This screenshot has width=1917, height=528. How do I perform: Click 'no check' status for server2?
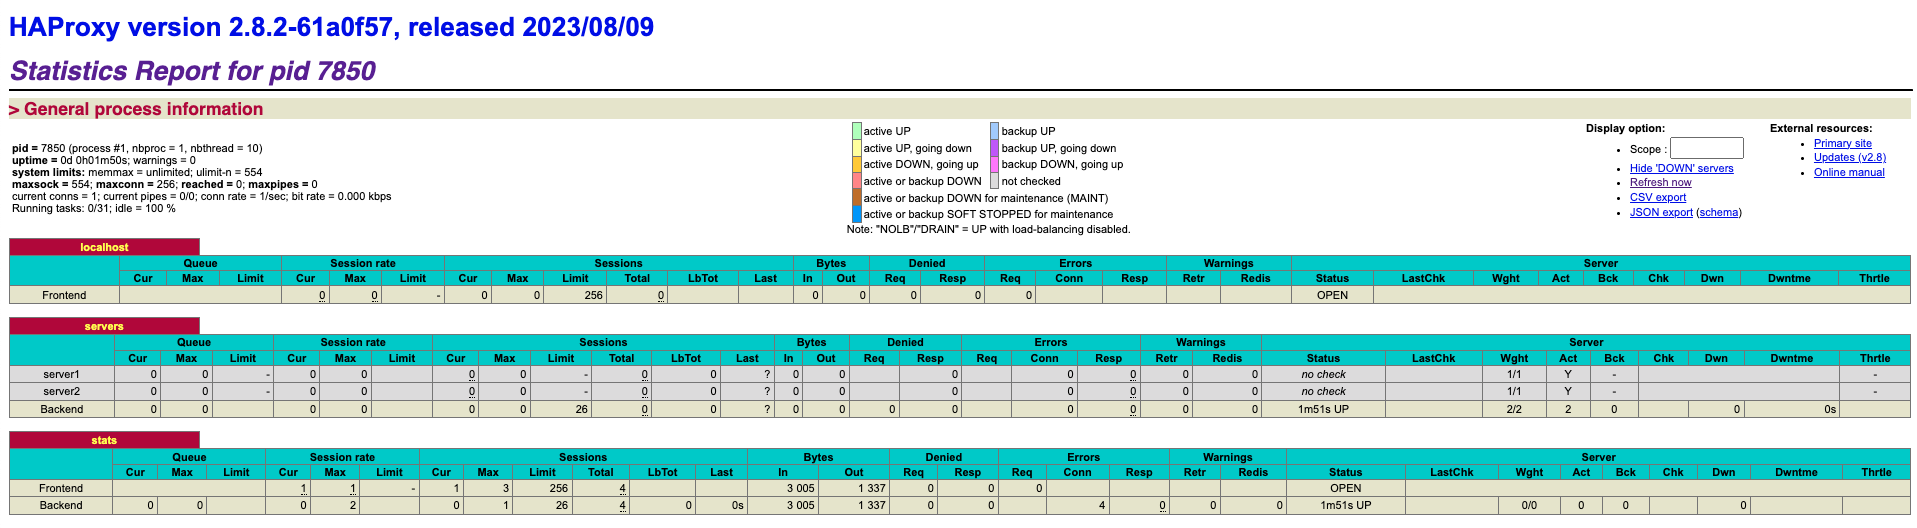coord(1323,391)
